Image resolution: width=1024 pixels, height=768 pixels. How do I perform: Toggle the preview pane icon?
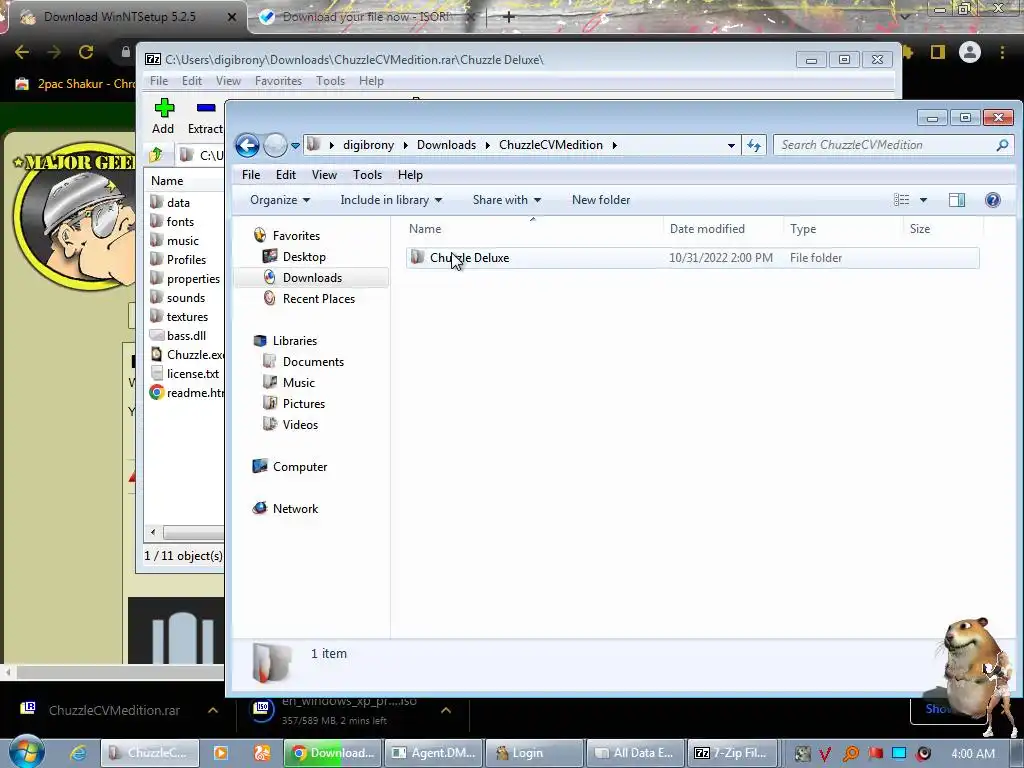pyautogui.click(x=957, y=200)
